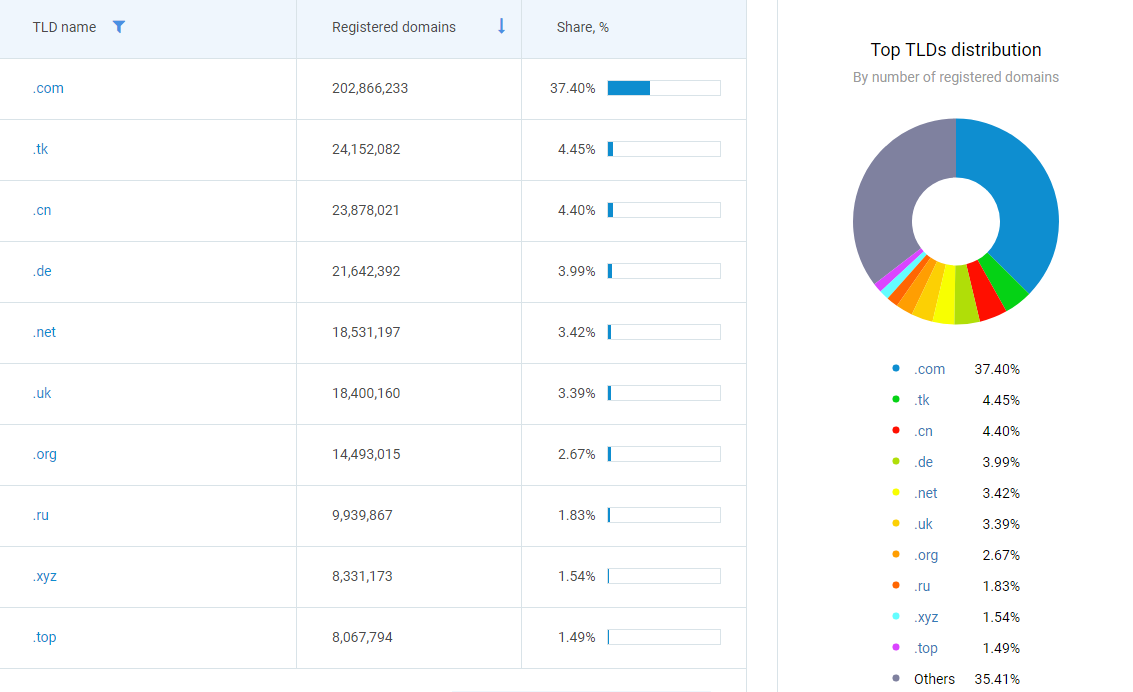Screen dimensions: 1133x692
Task: Click the .org legend label
Action: [x=926, y=555]
